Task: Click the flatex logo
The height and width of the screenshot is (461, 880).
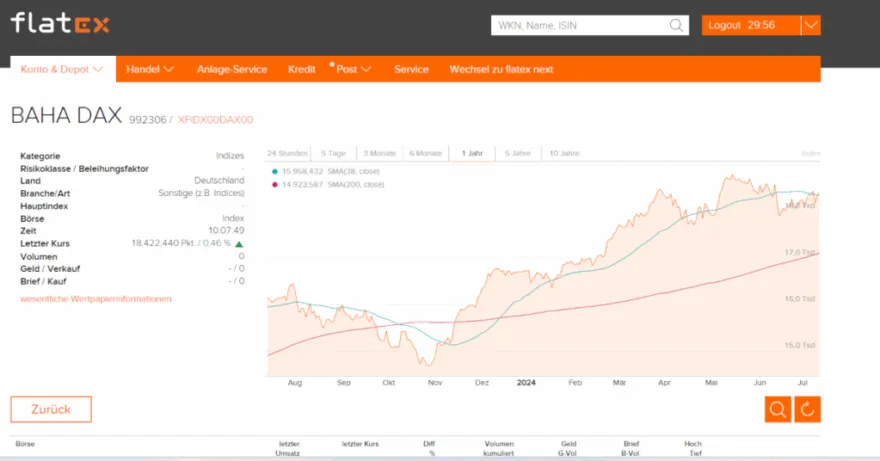Action: pyautogui.click(x=60, y=24)
